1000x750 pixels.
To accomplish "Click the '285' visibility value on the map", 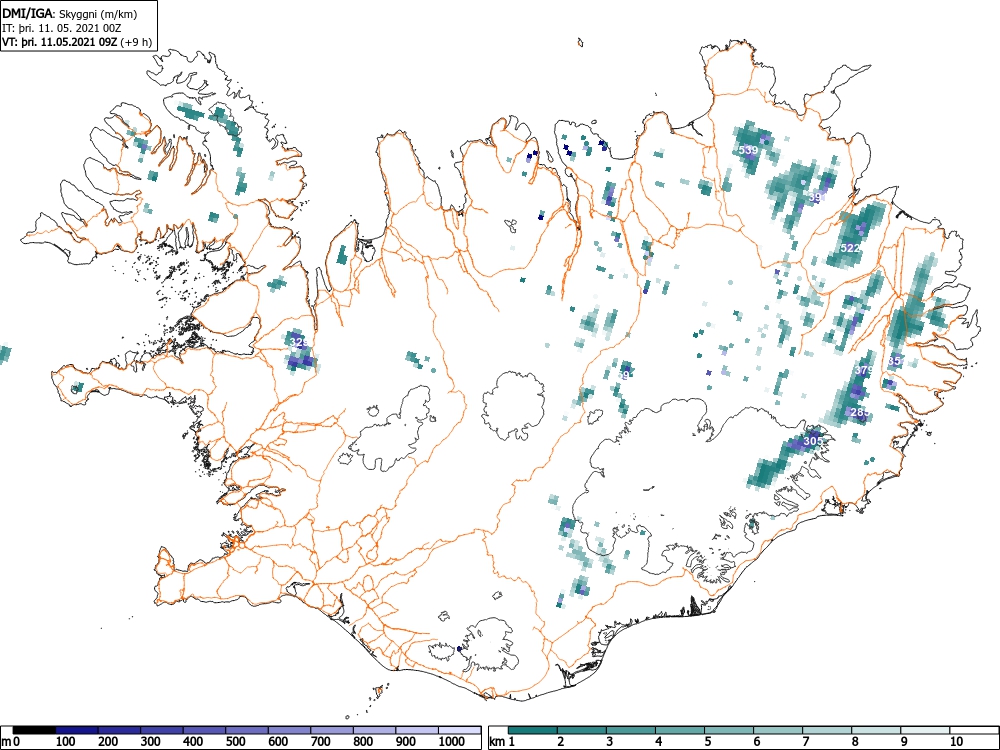I will (860, 413).
